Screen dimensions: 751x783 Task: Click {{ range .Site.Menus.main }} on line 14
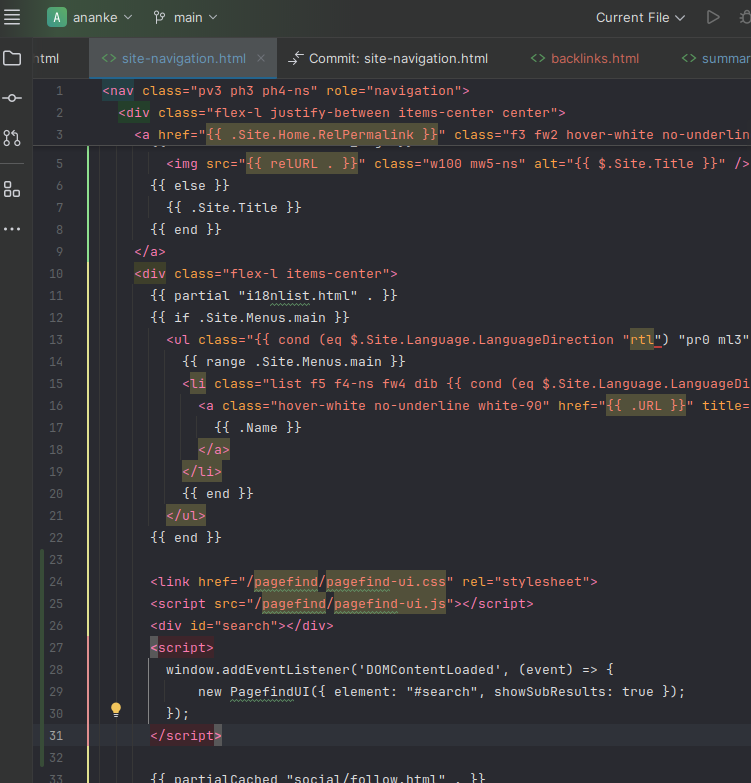pos(294,362)
